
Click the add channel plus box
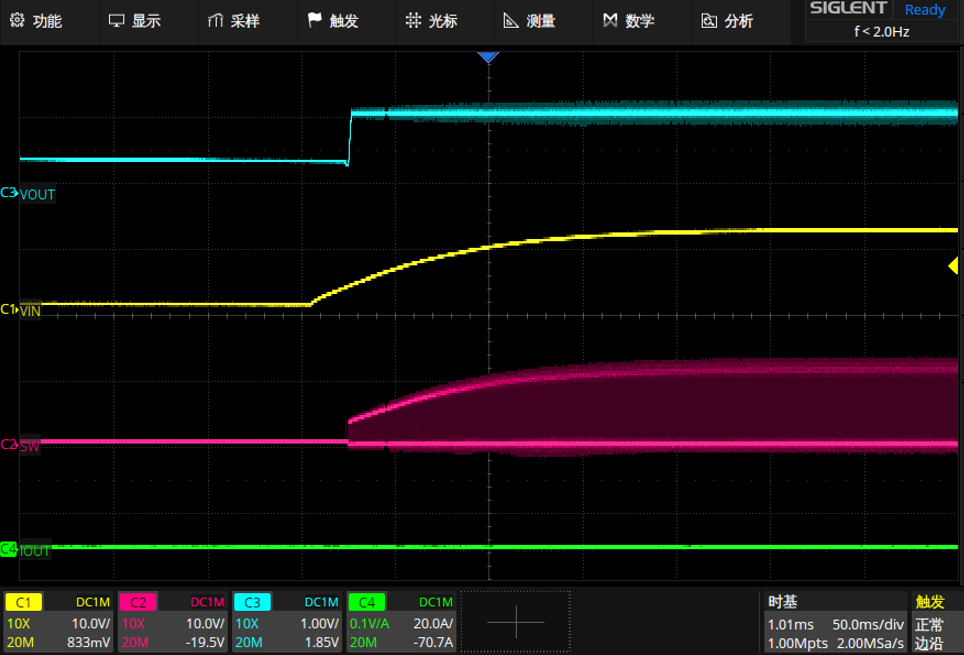pos(516,622)
